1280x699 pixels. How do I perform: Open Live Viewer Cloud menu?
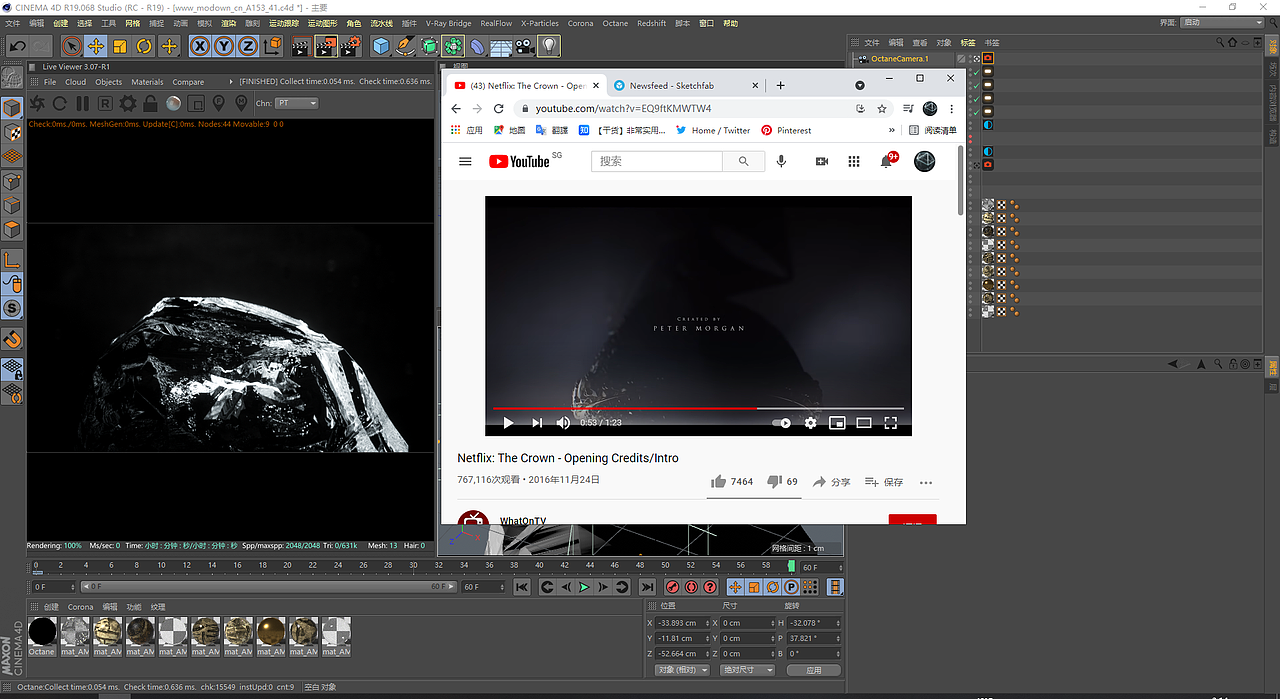[x=76, y=82]
